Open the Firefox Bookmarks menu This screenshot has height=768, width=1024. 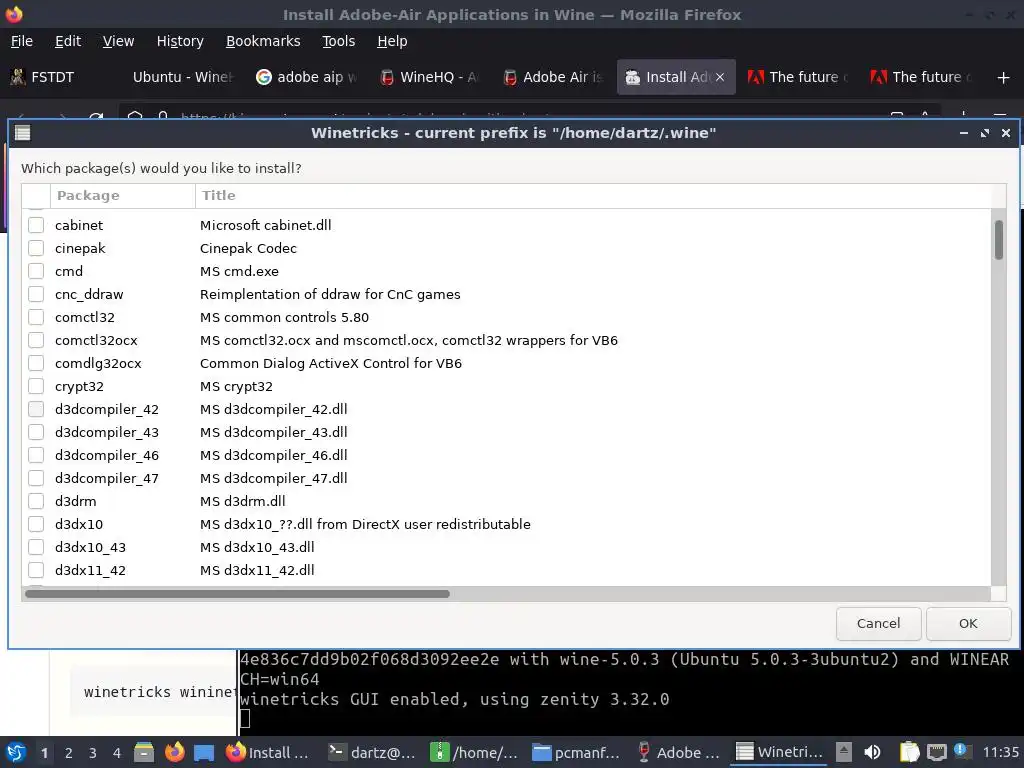pyautogui.click(x=263, y=41)
